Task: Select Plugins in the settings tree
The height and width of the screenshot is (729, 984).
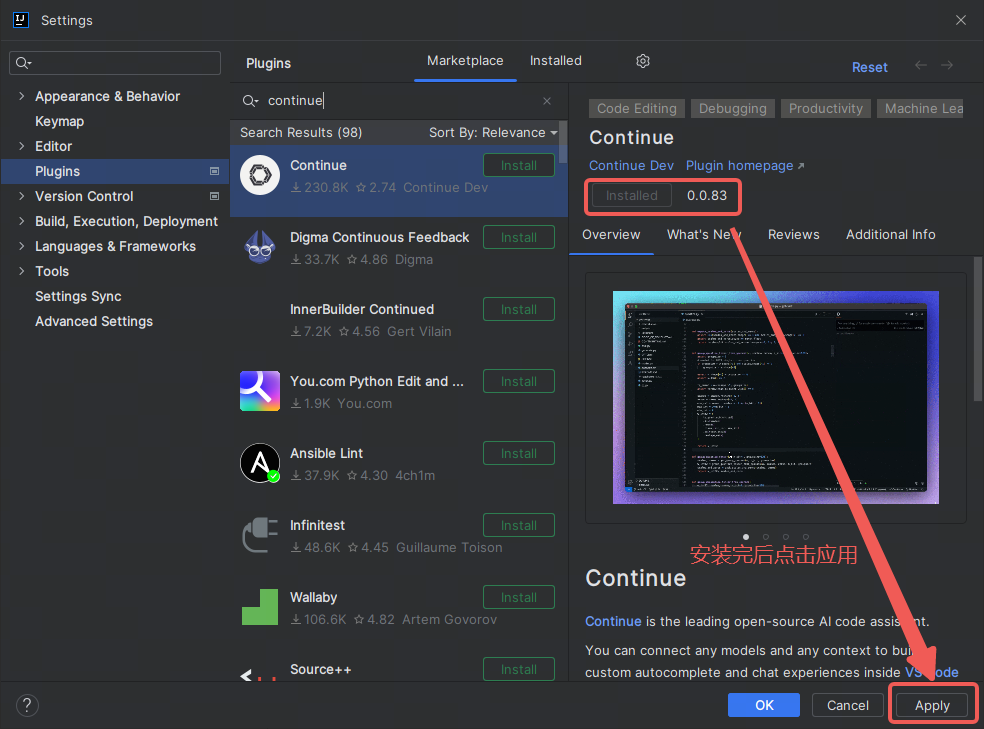Action: [115, 171]
